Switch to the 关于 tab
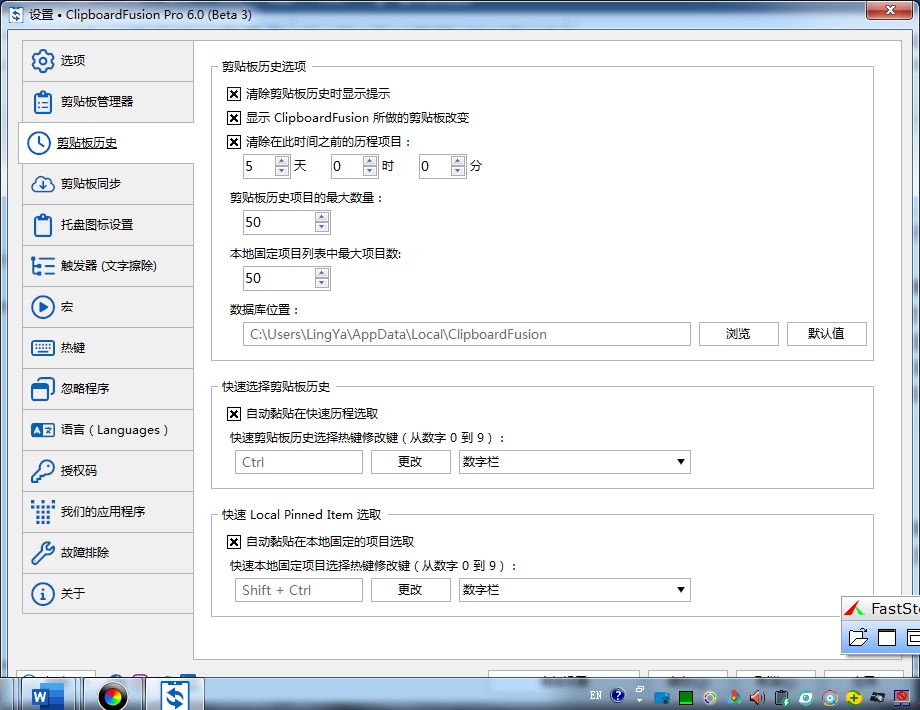This screenshot has width=920, height=710. (x=108, y=594)
